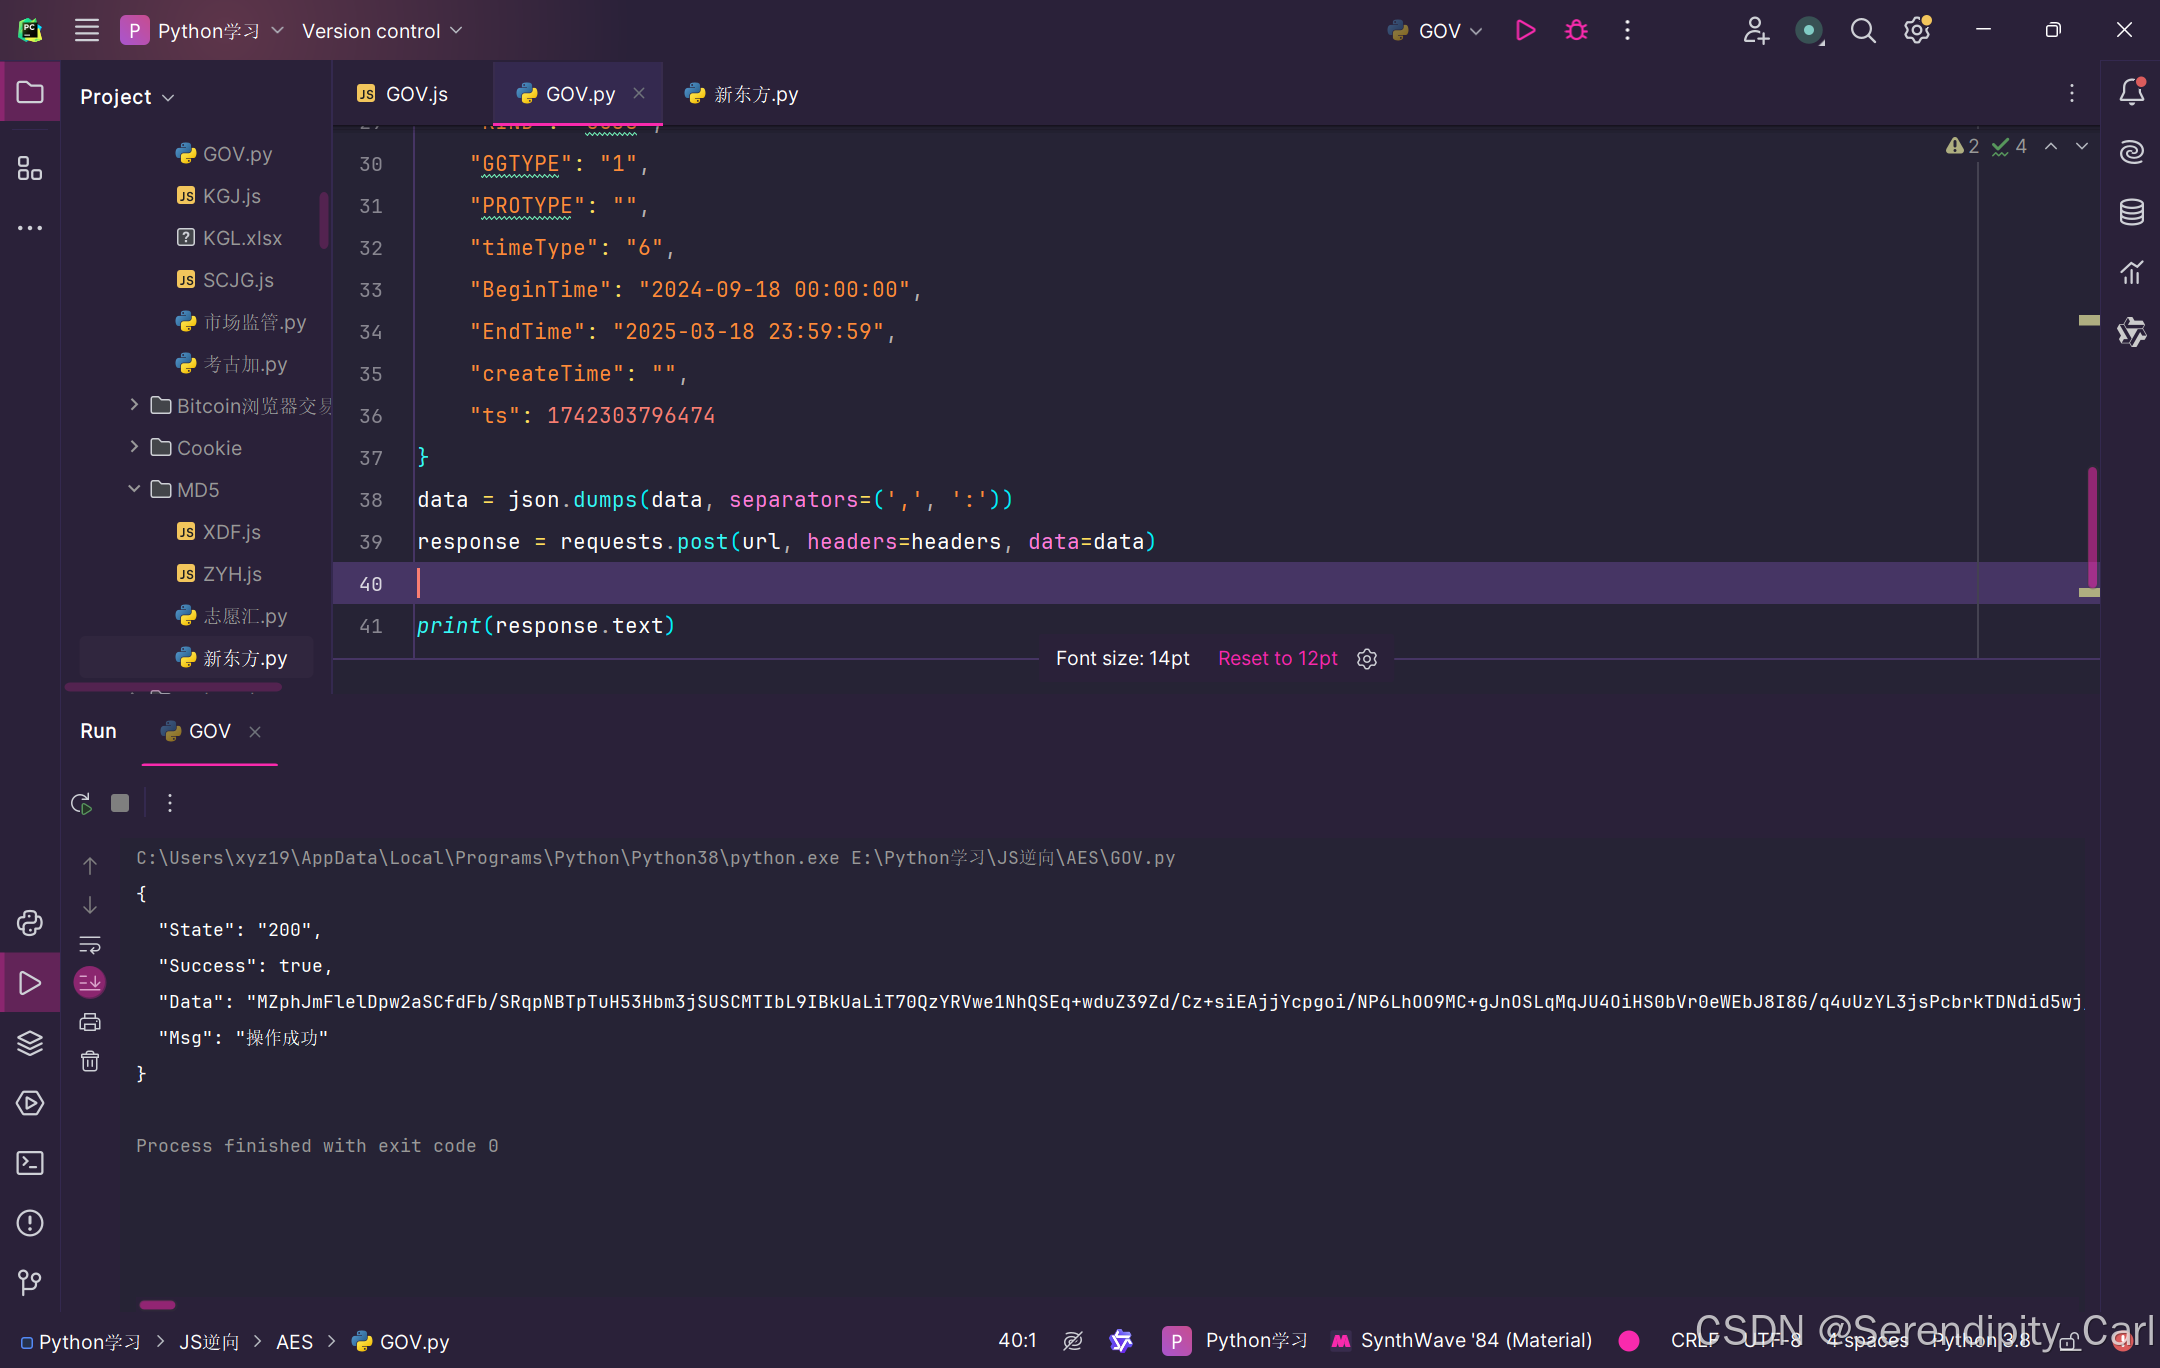
Task: Open the Database tool window icon
Action: tap(2132, 212)
